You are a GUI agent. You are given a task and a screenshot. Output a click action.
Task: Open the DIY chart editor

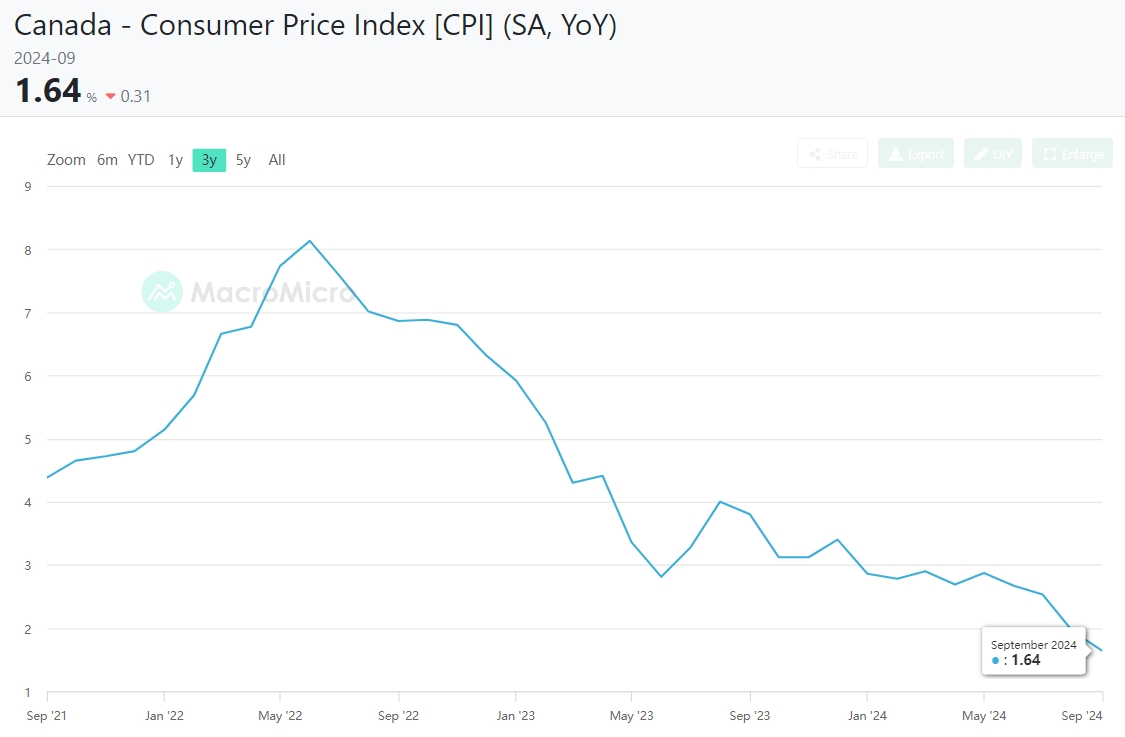click(992, 154)
